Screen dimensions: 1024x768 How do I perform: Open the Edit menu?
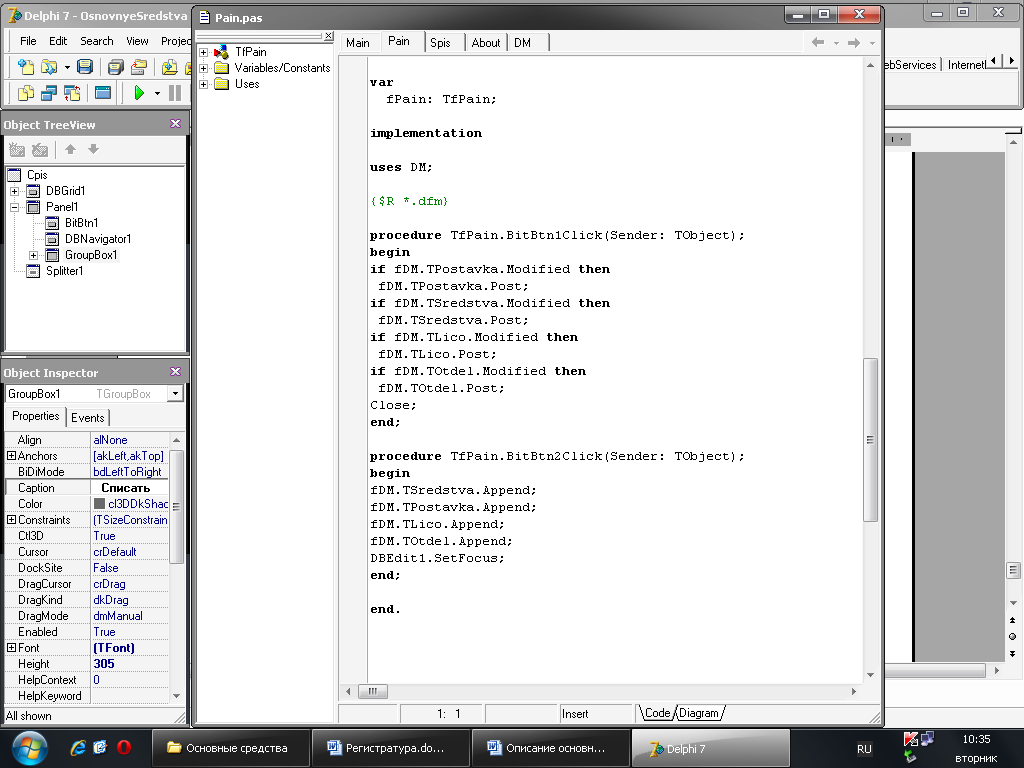click(58, 41)
